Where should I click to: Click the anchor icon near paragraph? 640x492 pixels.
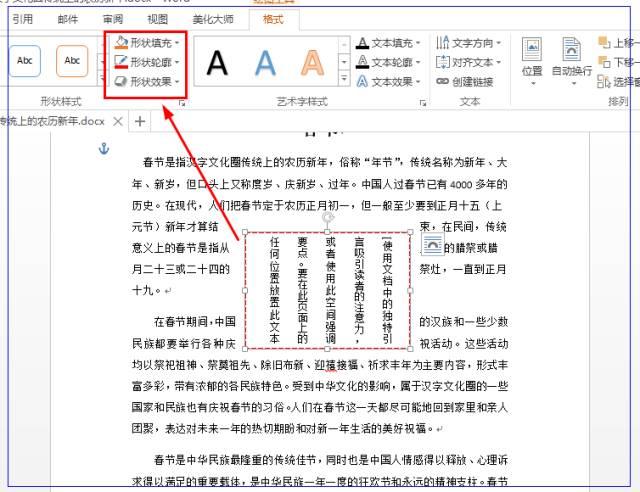[104, 149]
